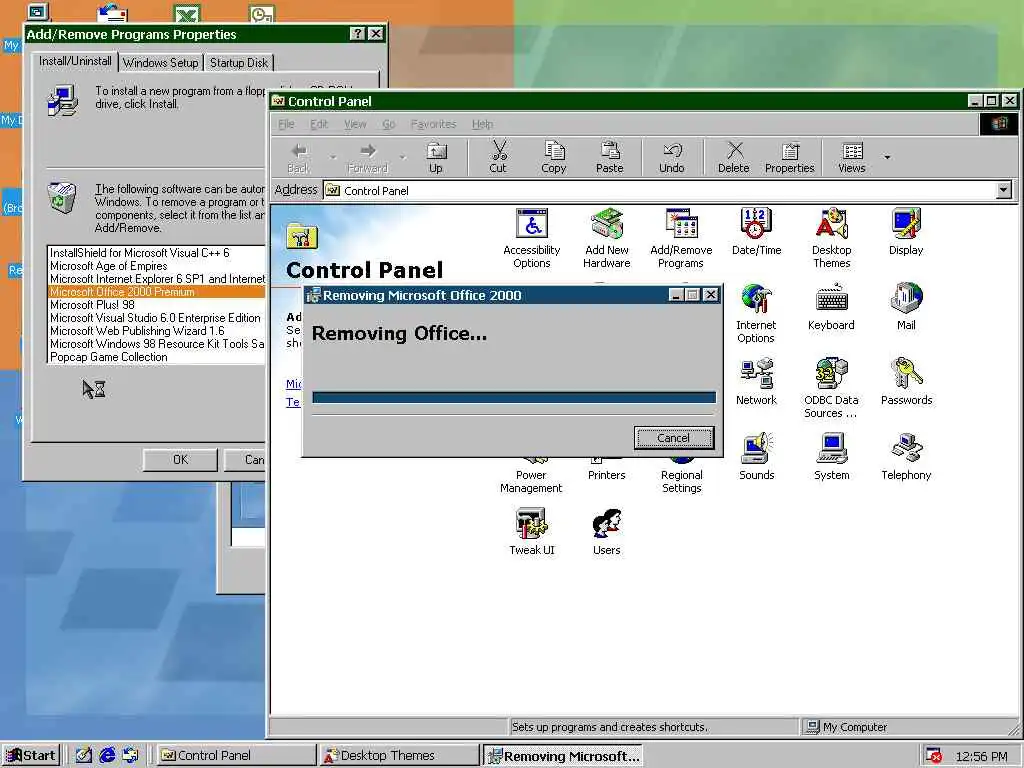The image size is (1024, 768).
Task: Open the Printers folder icon
Action: pos(607,470)
